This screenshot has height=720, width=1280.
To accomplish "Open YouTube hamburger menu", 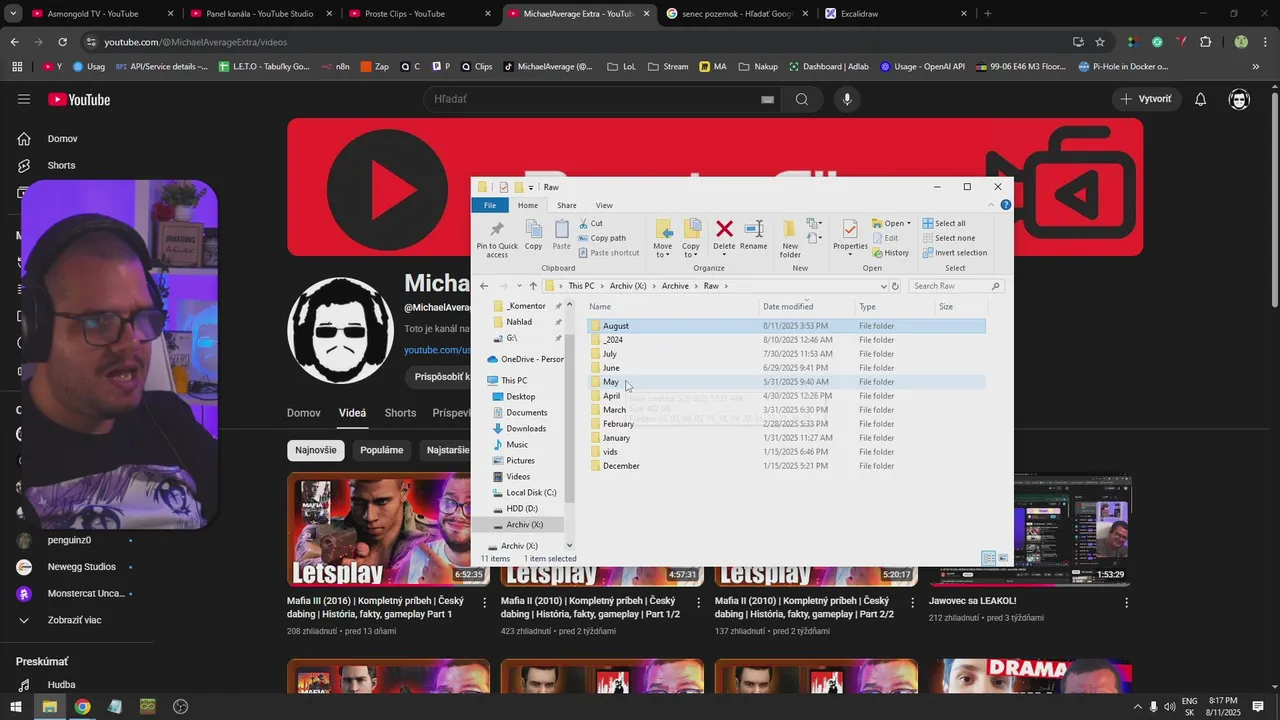I will 24,99.
